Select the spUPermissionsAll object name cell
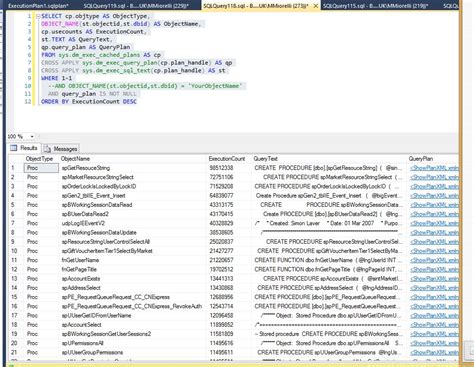The width and height of the screenshot is (474, 367). pyautogui.click(x=133, y=343)
